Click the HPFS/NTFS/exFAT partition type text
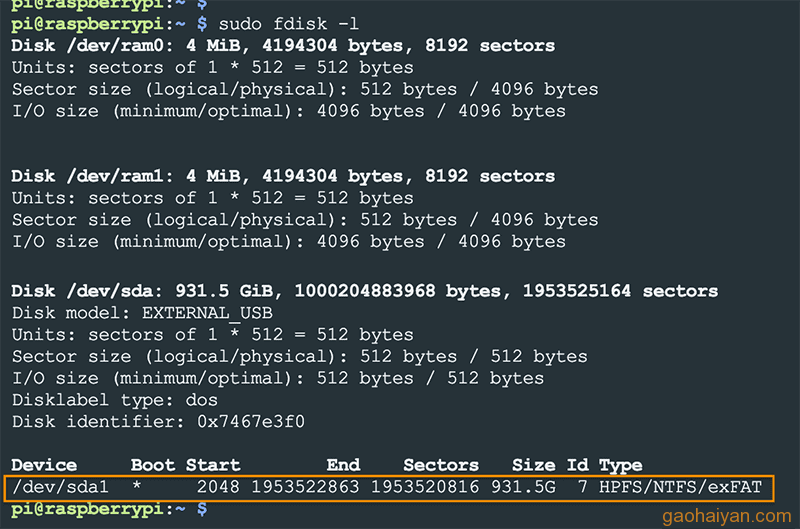The width and height of the screenshot is (800, 529). 680,487
